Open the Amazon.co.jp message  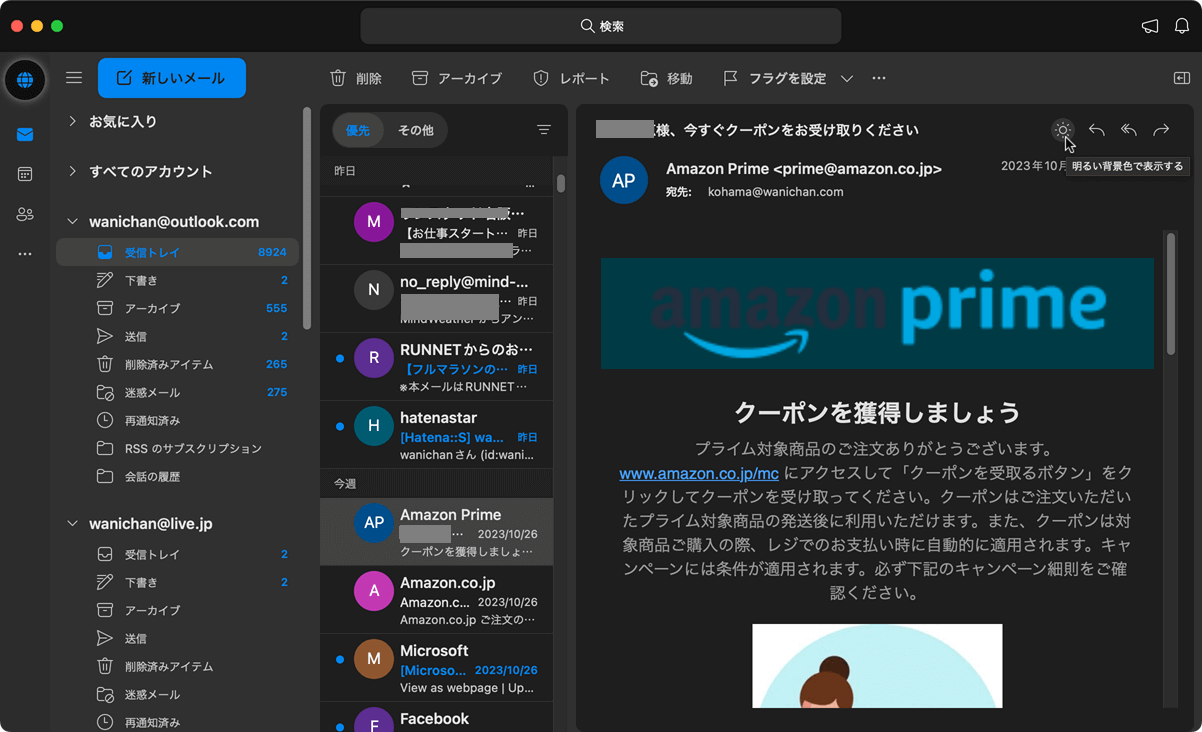pyautogui.click(x=436, y=600)
